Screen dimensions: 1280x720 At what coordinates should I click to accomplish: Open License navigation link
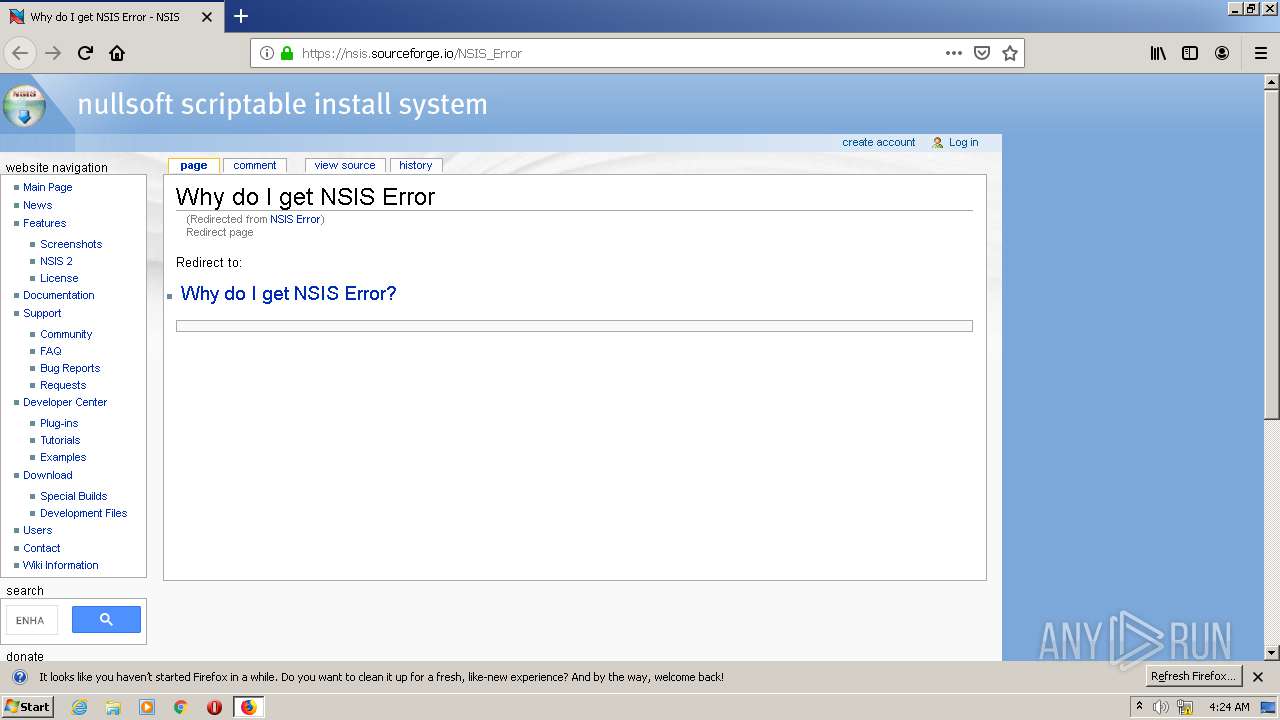click(59, 278)
